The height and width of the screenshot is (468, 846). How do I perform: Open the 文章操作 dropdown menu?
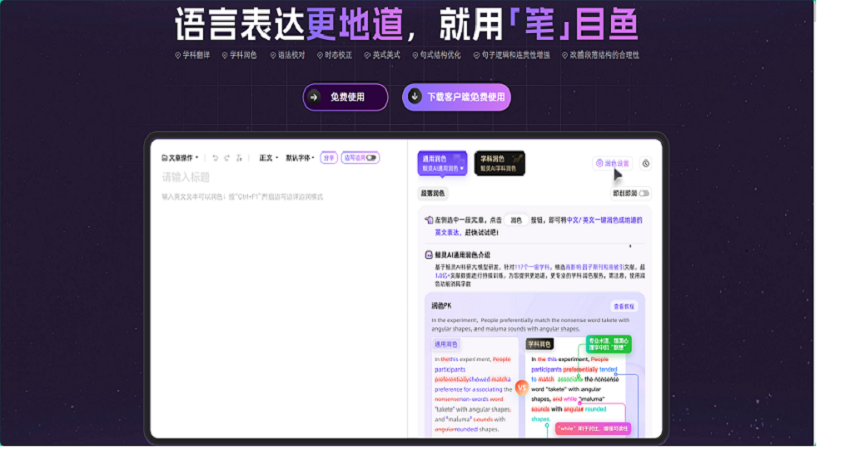[x=180, y=158]
